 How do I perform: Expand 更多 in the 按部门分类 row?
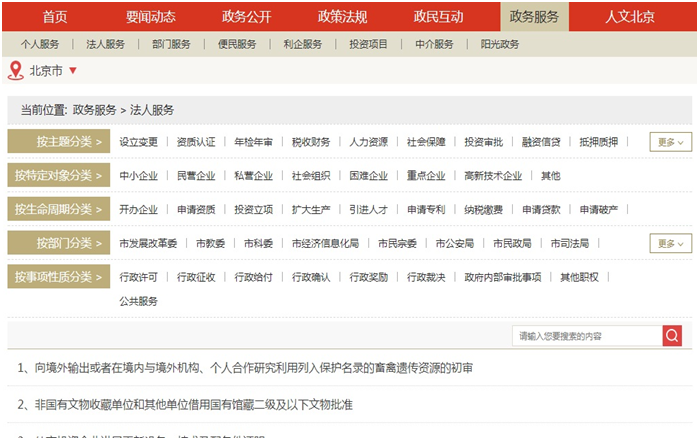click(x=670, y=243)
